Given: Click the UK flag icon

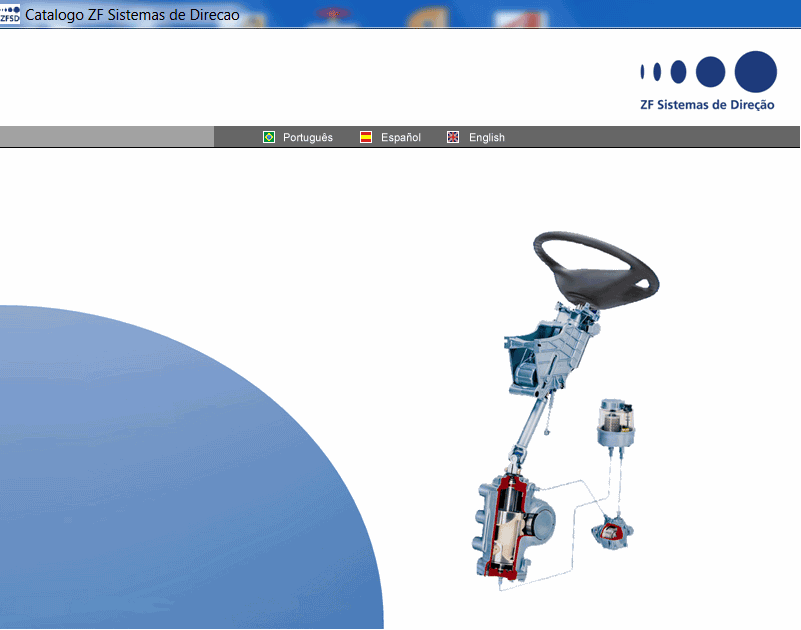Looking at the screenshot, I should pos(453,137).
